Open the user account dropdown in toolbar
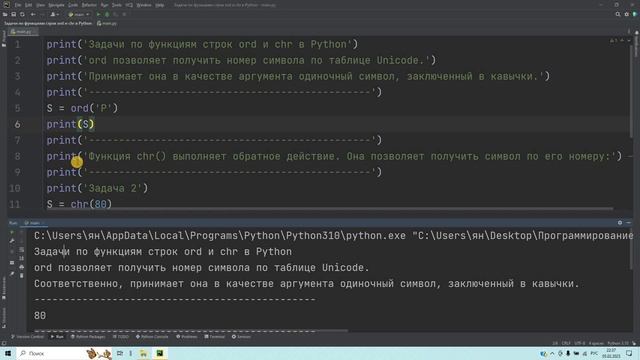The image size is (640, 360). pos(54,14)
